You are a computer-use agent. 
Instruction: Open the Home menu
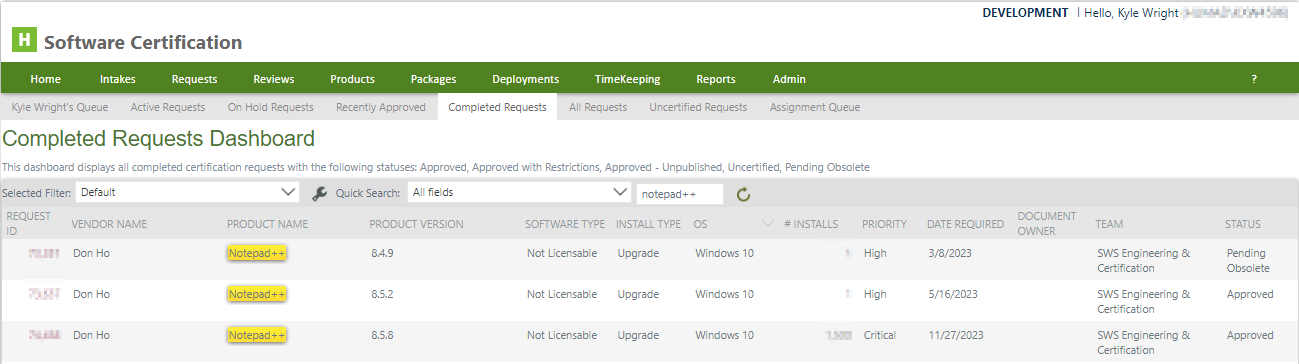[46, 79]
